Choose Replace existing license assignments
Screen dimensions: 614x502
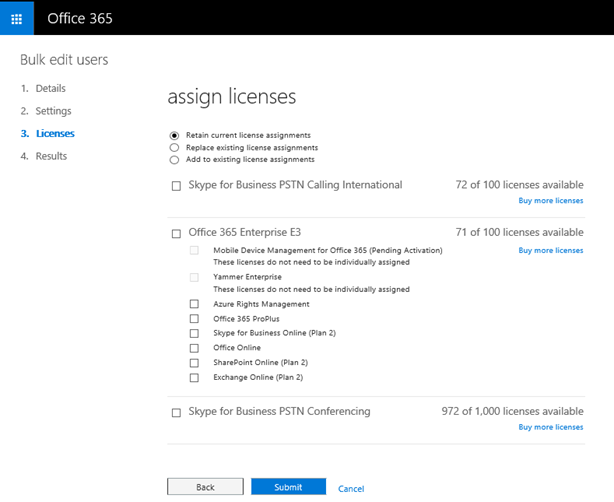click(174, 148)
